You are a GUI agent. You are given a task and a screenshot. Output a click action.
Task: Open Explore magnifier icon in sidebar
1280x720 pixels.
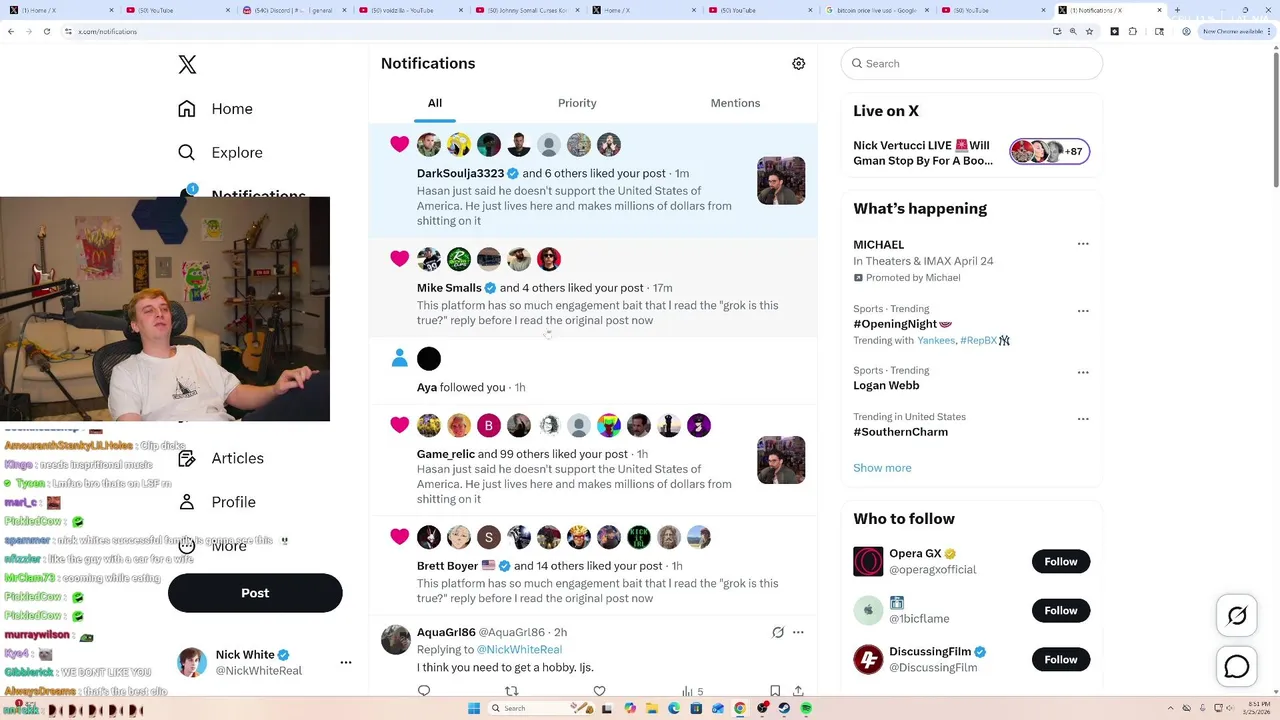pos(187,153)
